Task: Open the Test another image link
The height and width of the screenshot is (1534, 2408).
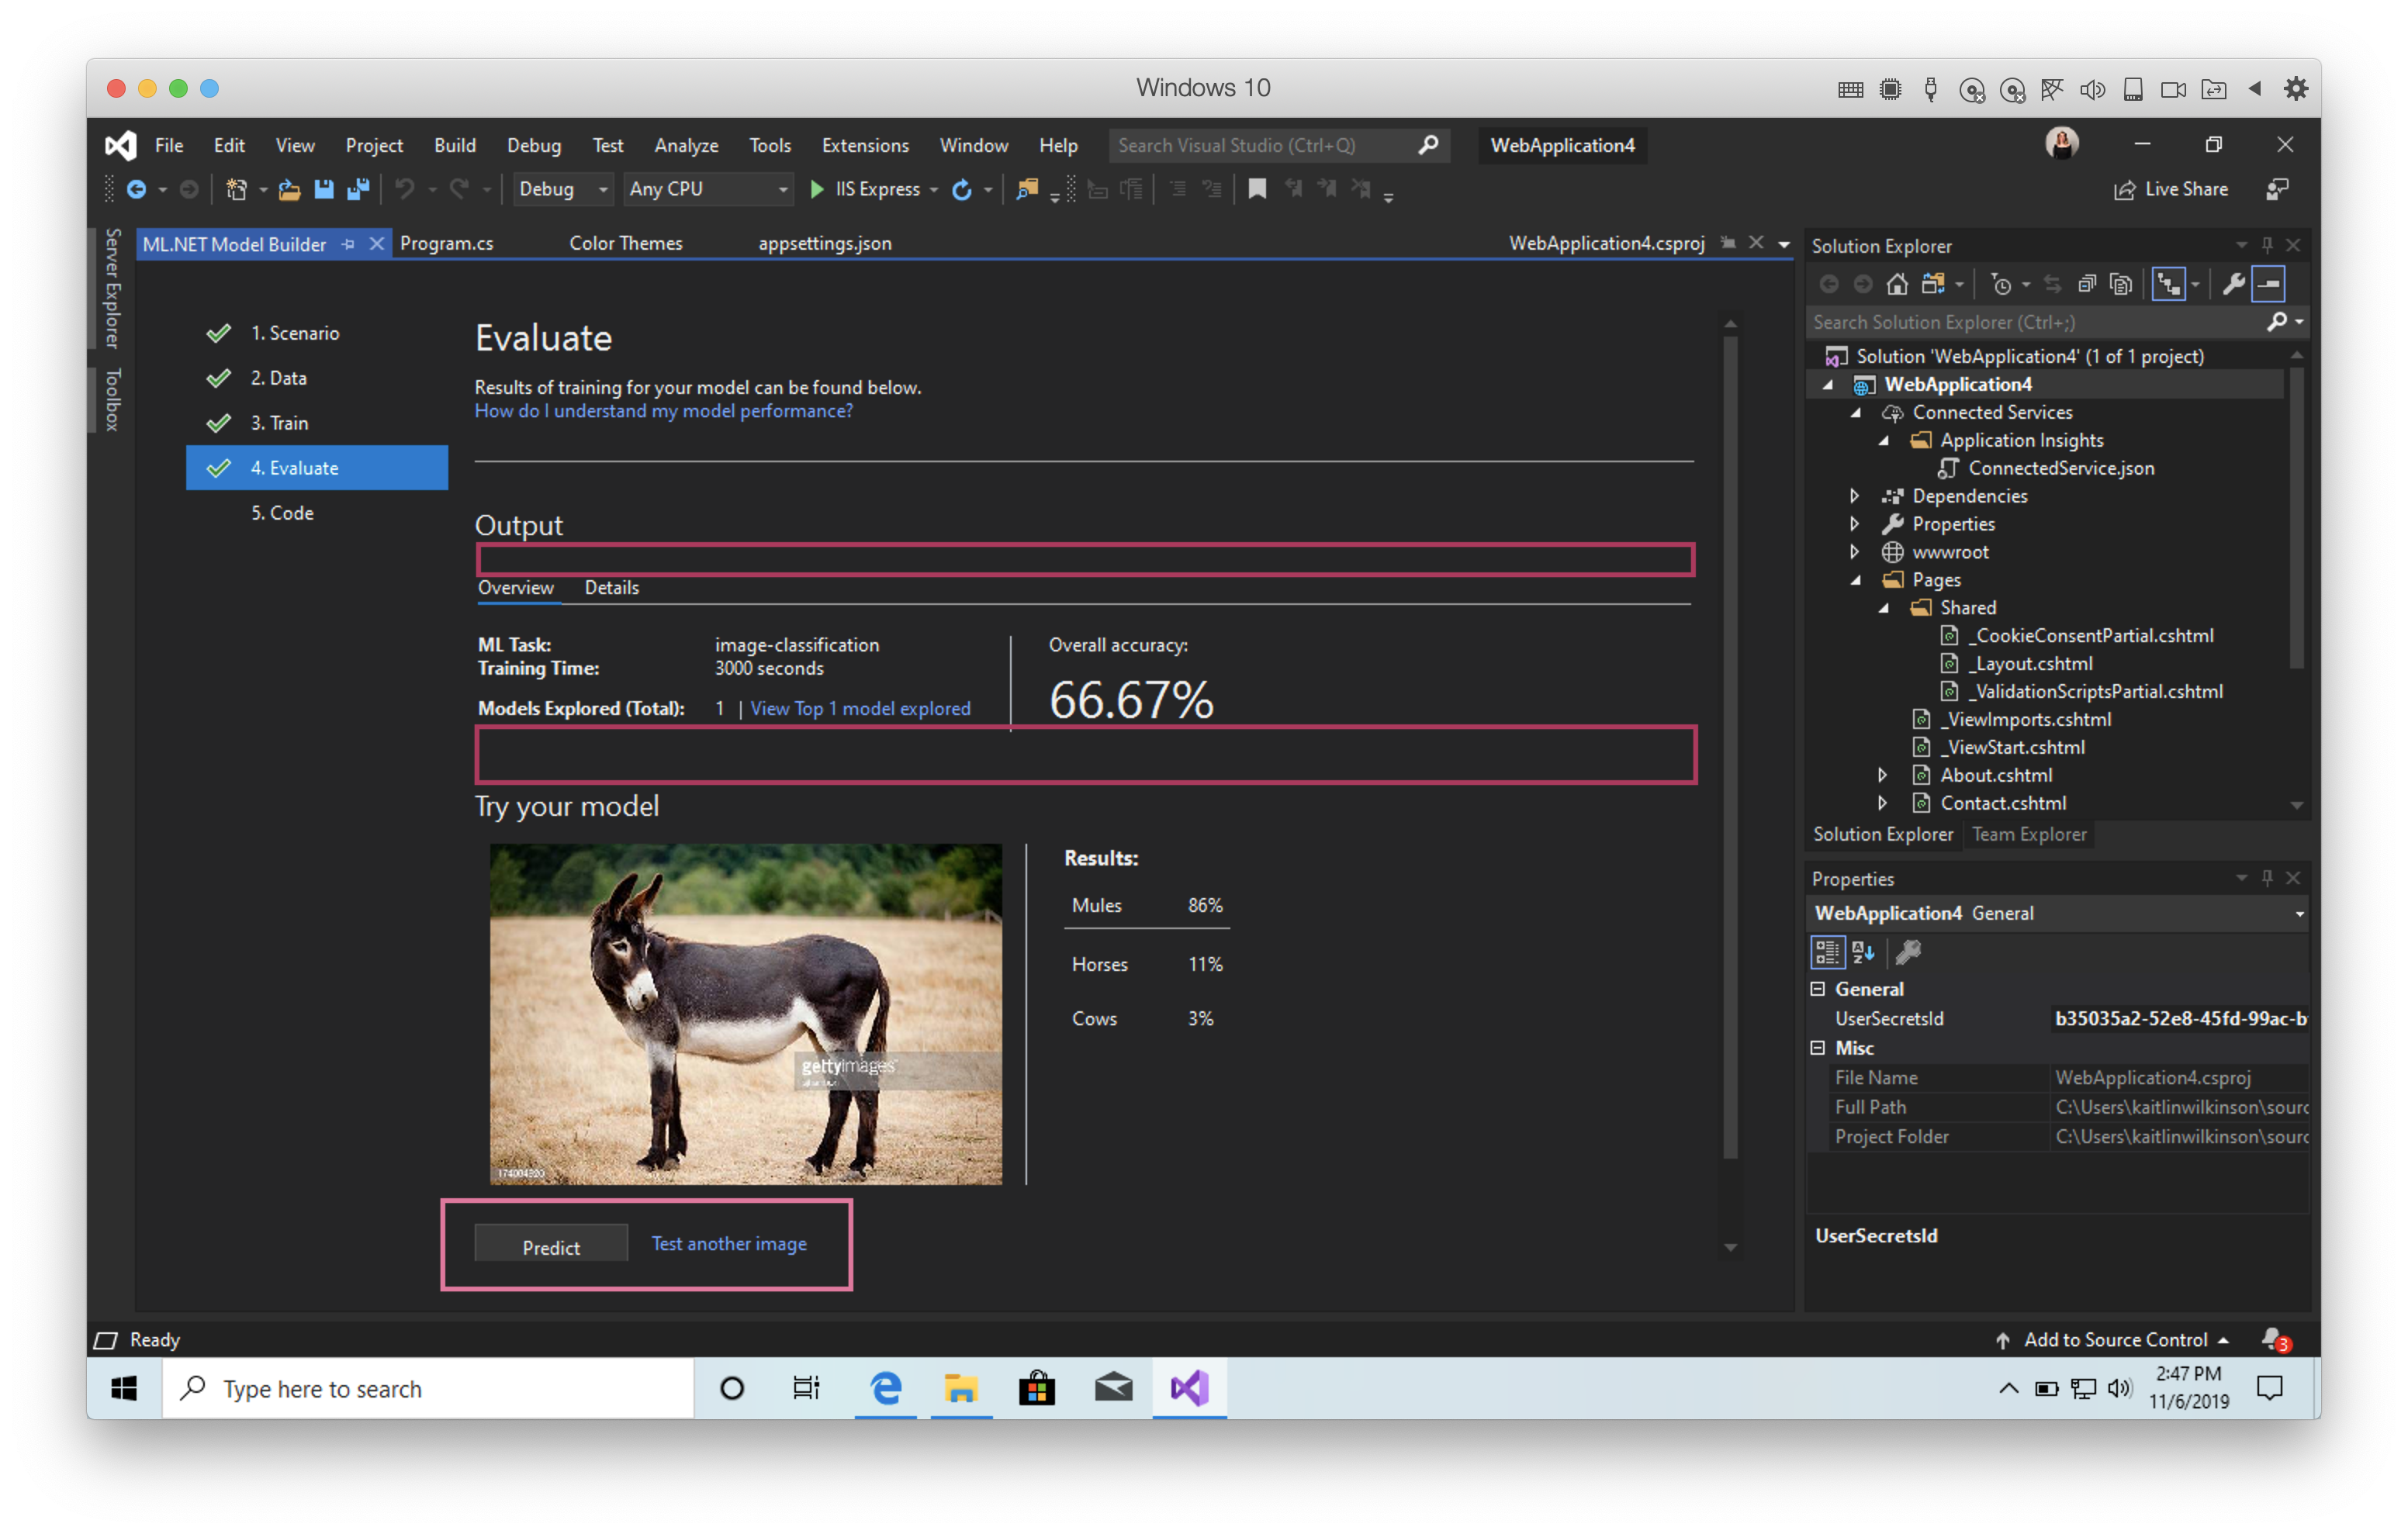Action: [x=728, y=1243]
